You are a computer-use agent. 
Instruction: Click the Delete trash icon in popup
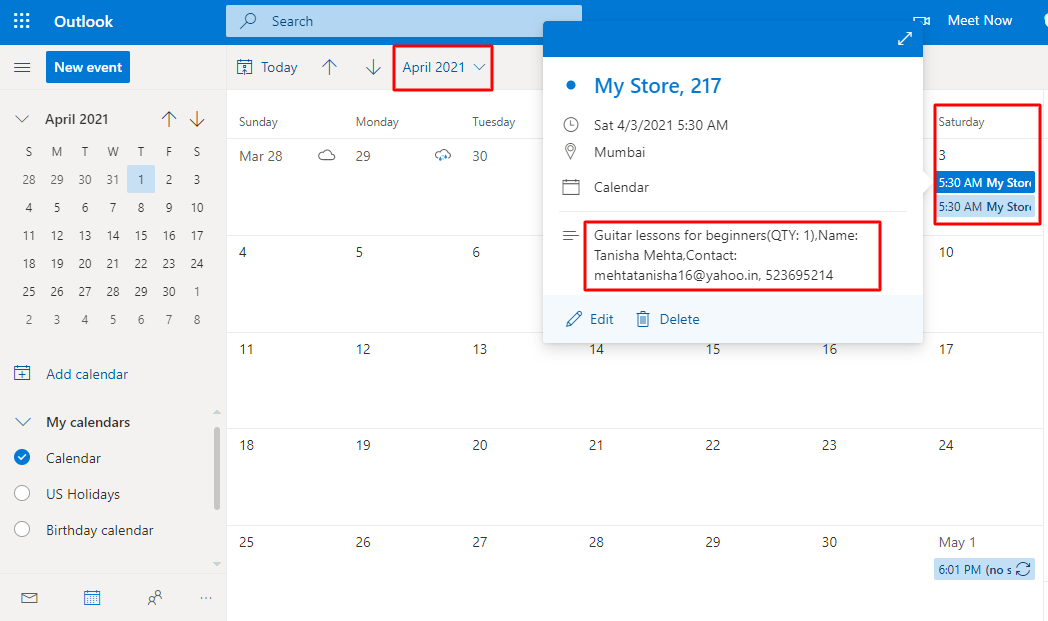point(643,319)
